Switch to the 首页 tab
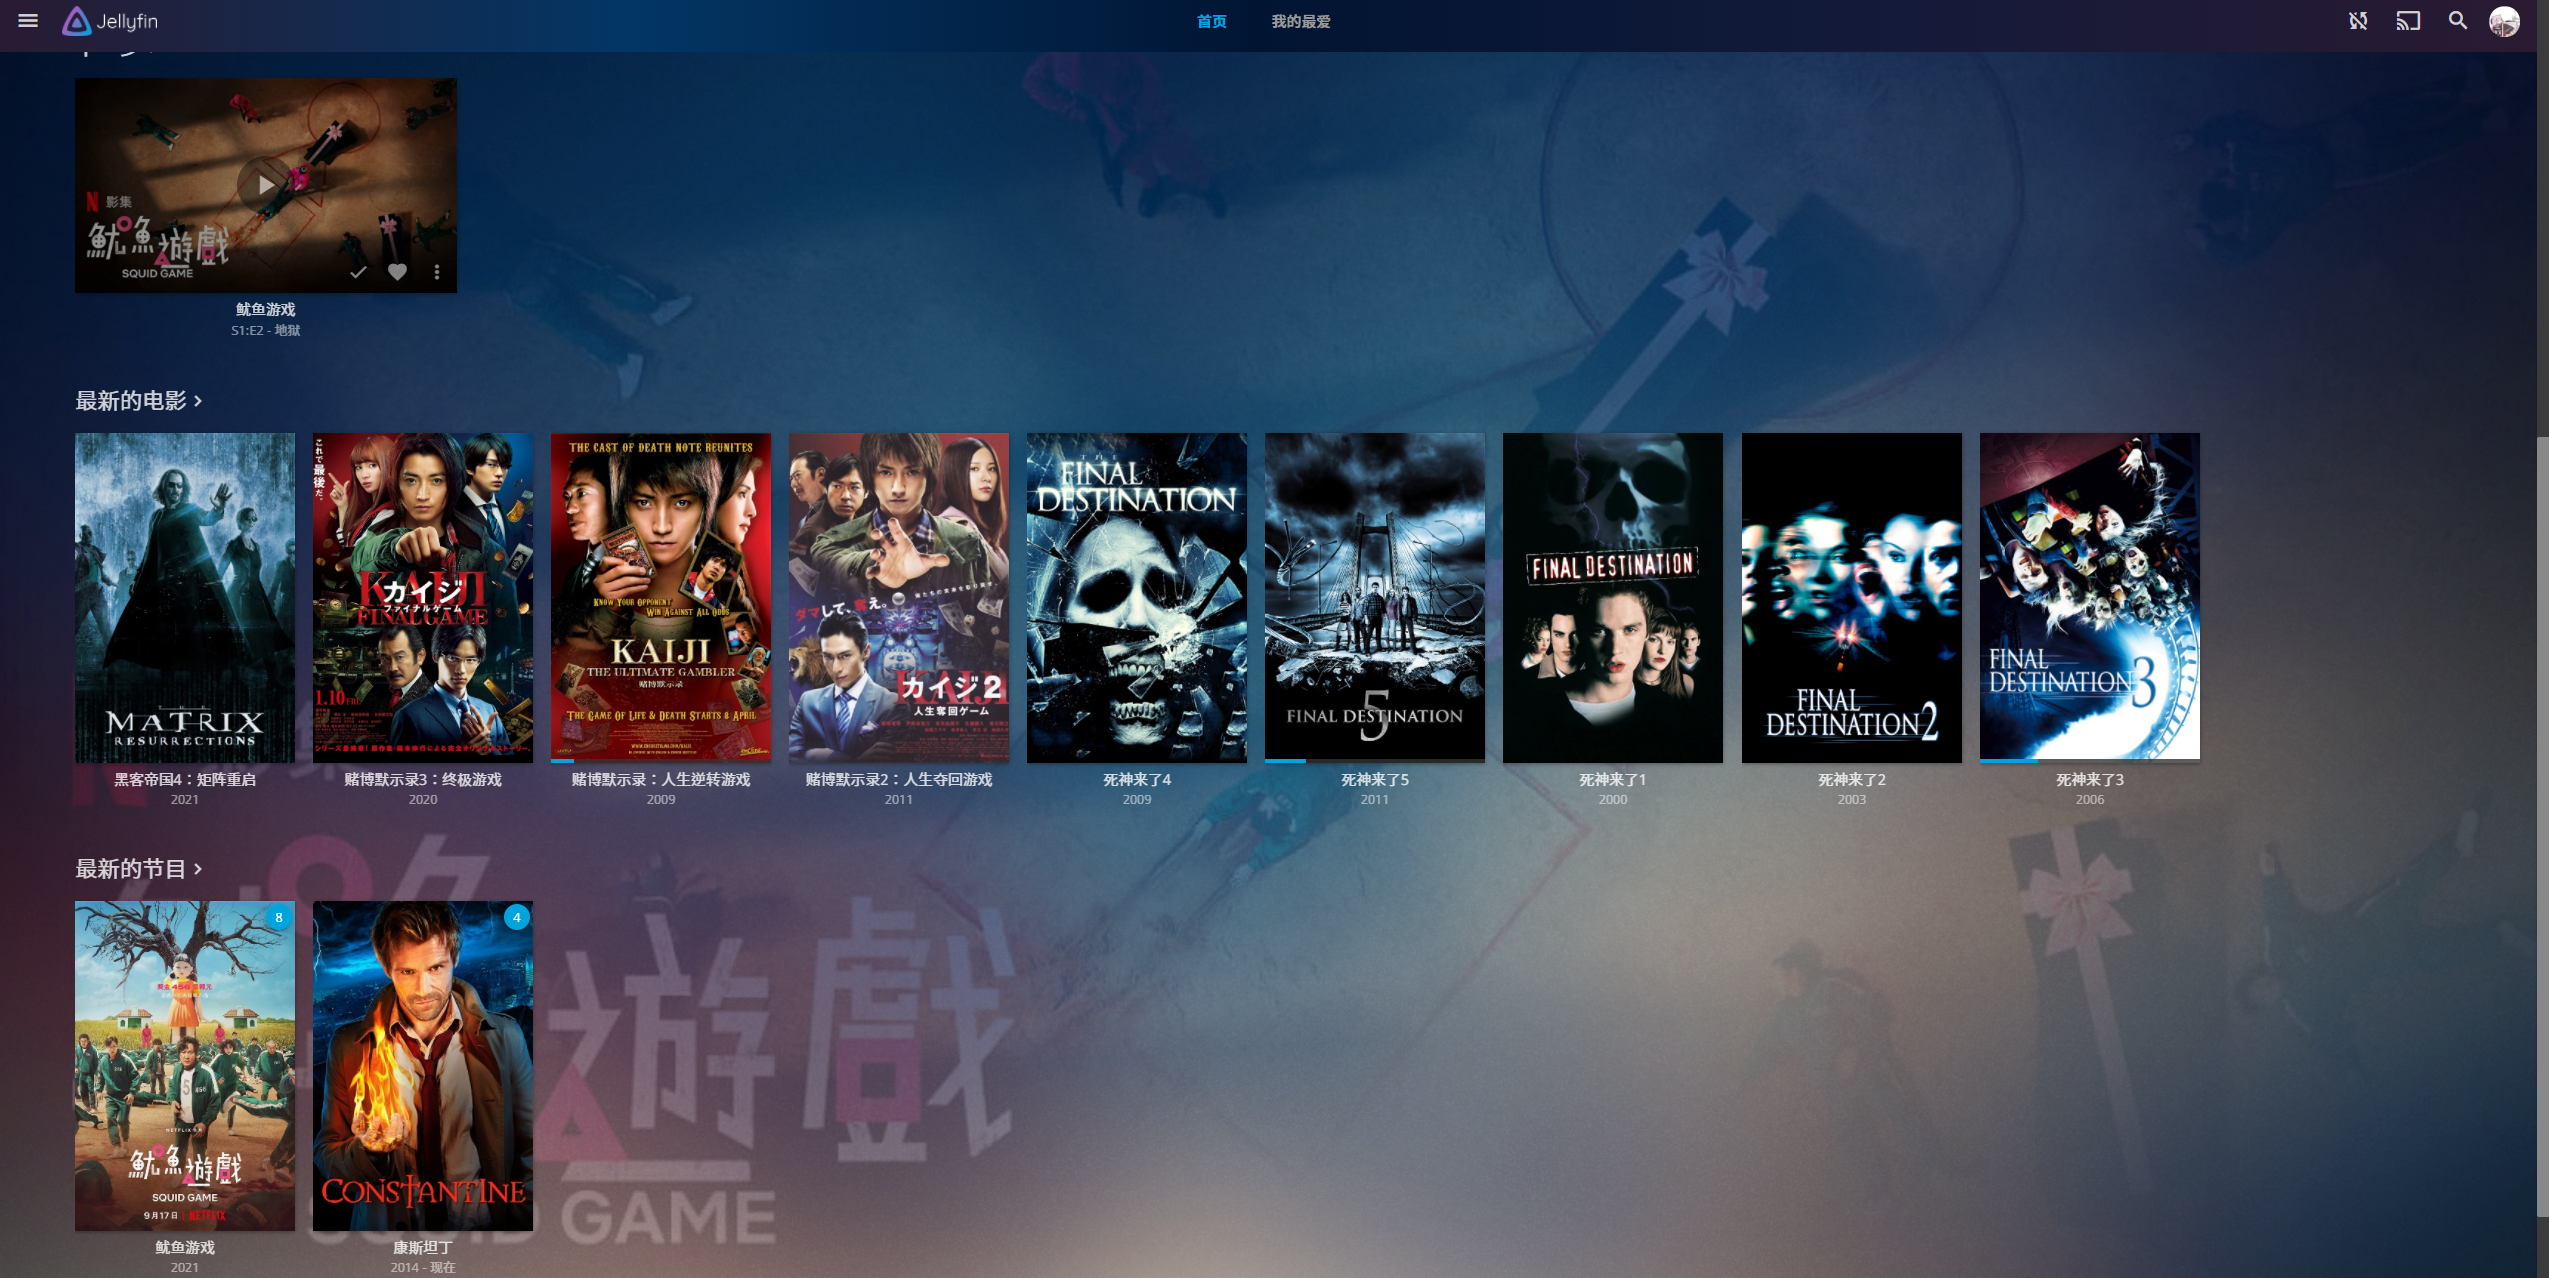Viewport: 2549px width, 1278px height. tap(1211, 22)
